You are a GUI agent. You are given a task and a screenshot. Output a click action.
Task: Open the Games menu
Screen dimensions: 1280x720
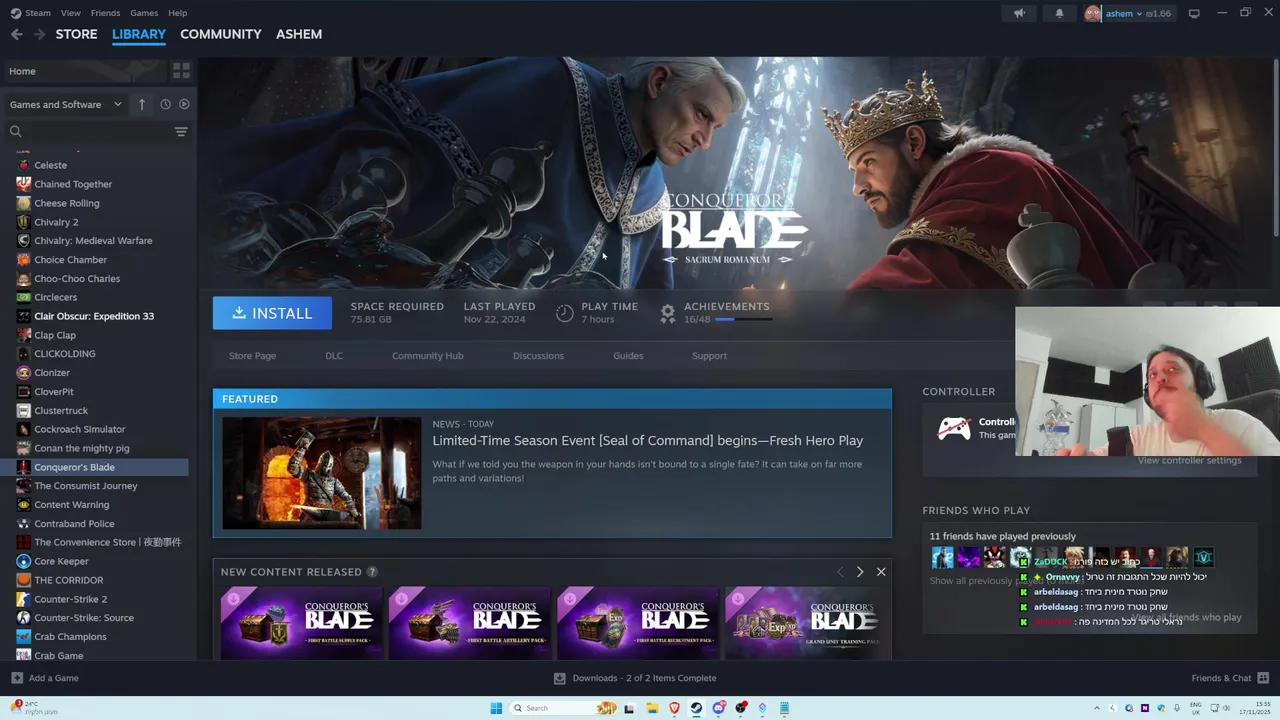click(x=144, y=13)
